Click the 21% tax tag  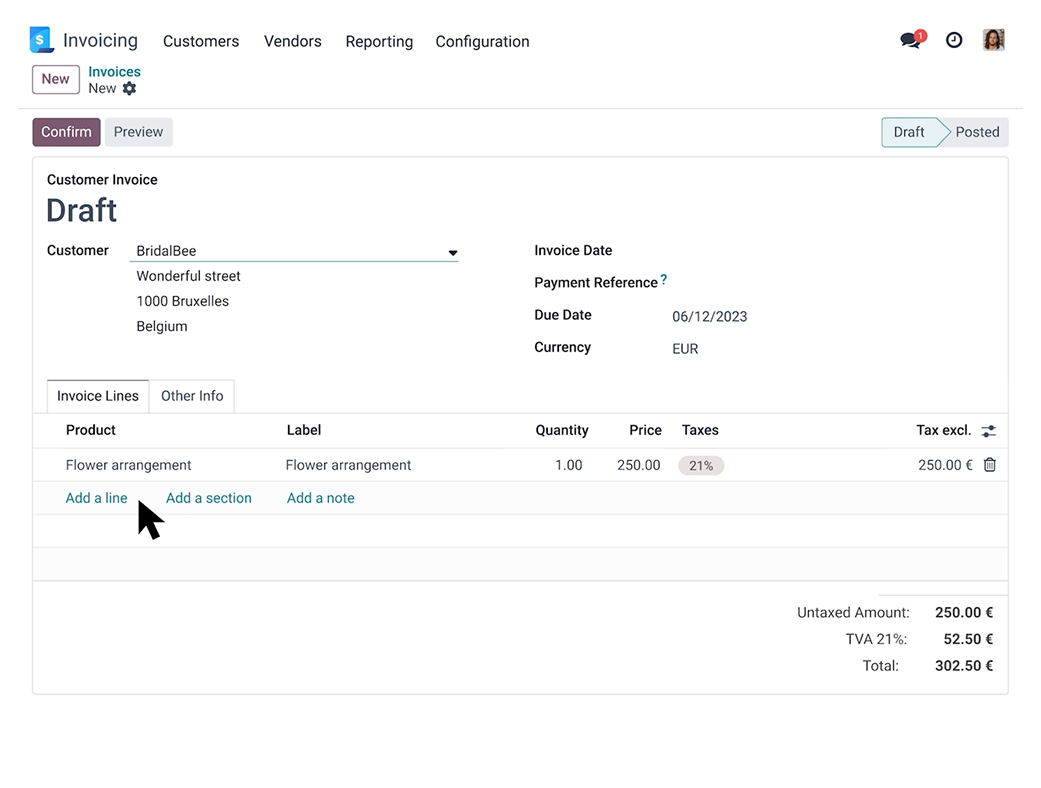click(x=701, y=465)
